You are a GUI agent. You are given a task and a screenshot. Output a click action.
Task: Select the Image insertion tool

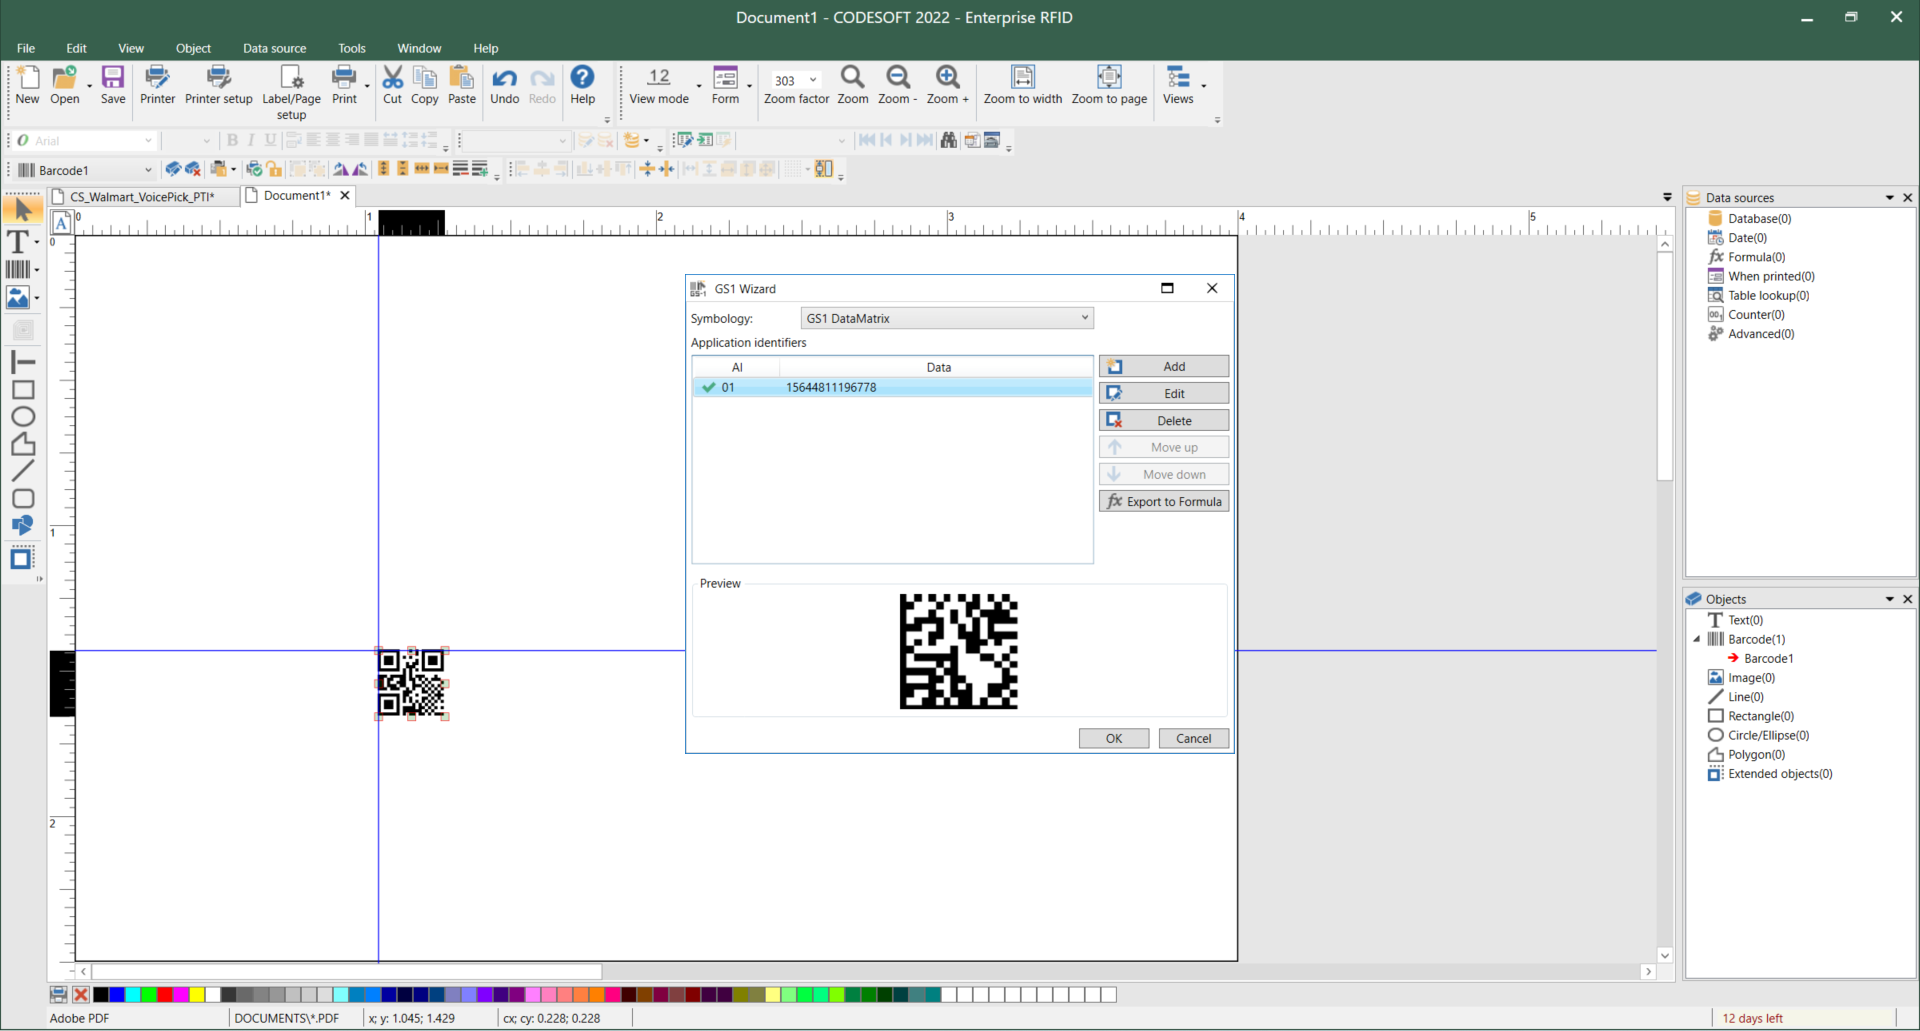[18, 297]
